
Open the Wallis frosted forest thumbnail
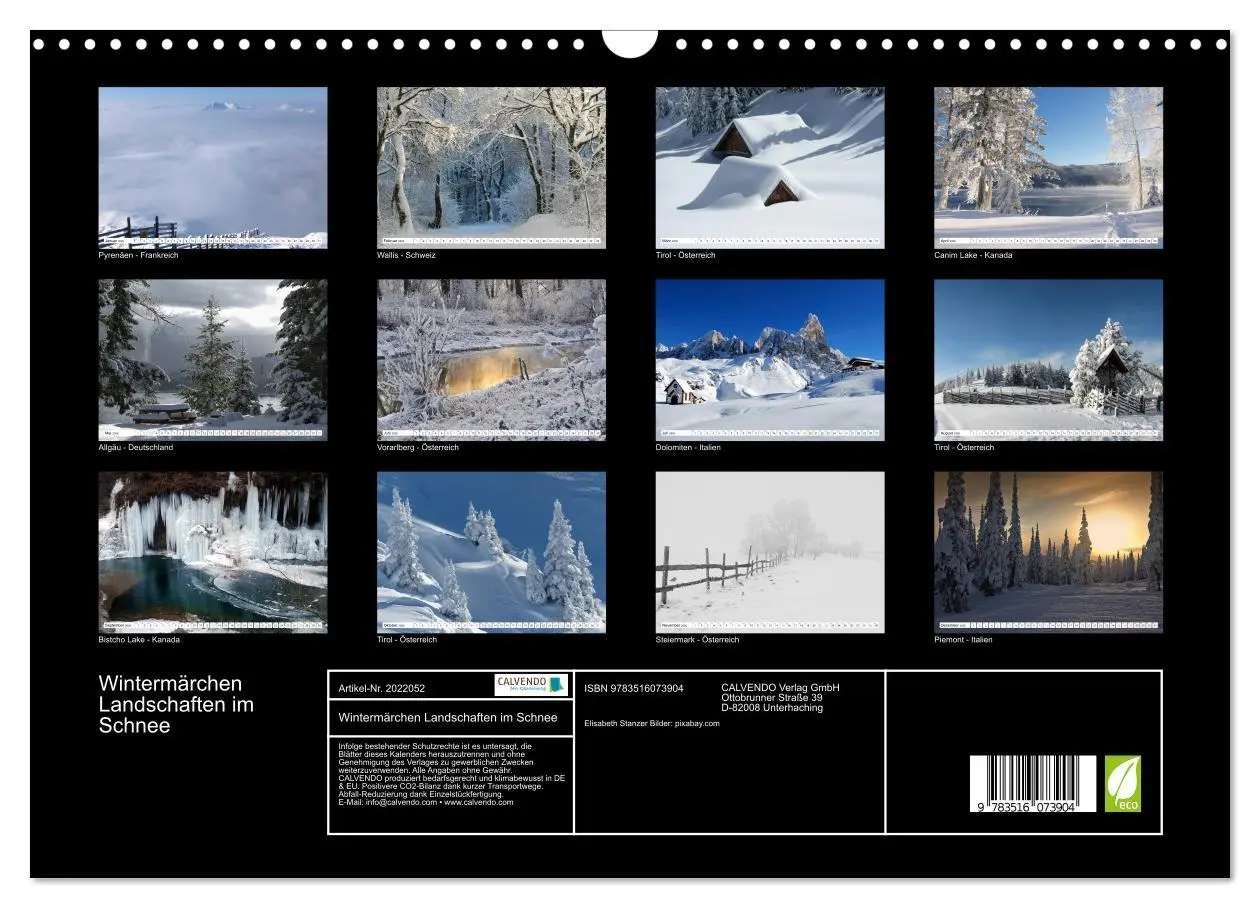[491, 168]
